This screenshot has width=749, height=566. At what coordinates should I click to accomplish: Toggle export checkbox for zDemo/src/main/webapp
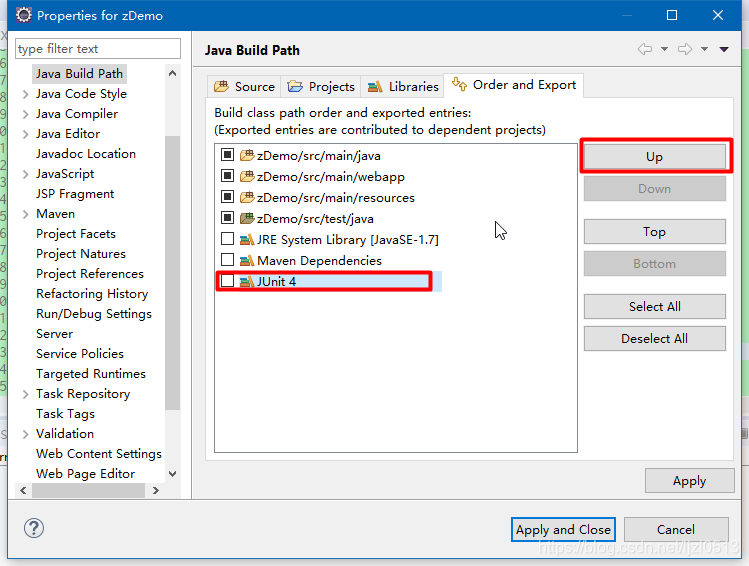tap(227, 176)
